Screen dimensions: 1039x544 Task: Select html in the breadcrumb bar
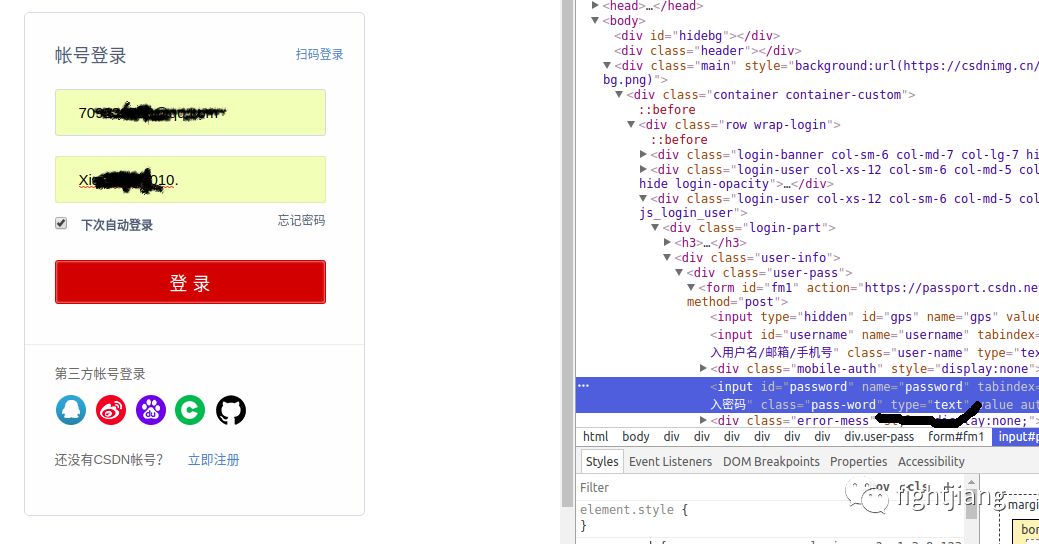pyautogui.click(x=595, y=437)
